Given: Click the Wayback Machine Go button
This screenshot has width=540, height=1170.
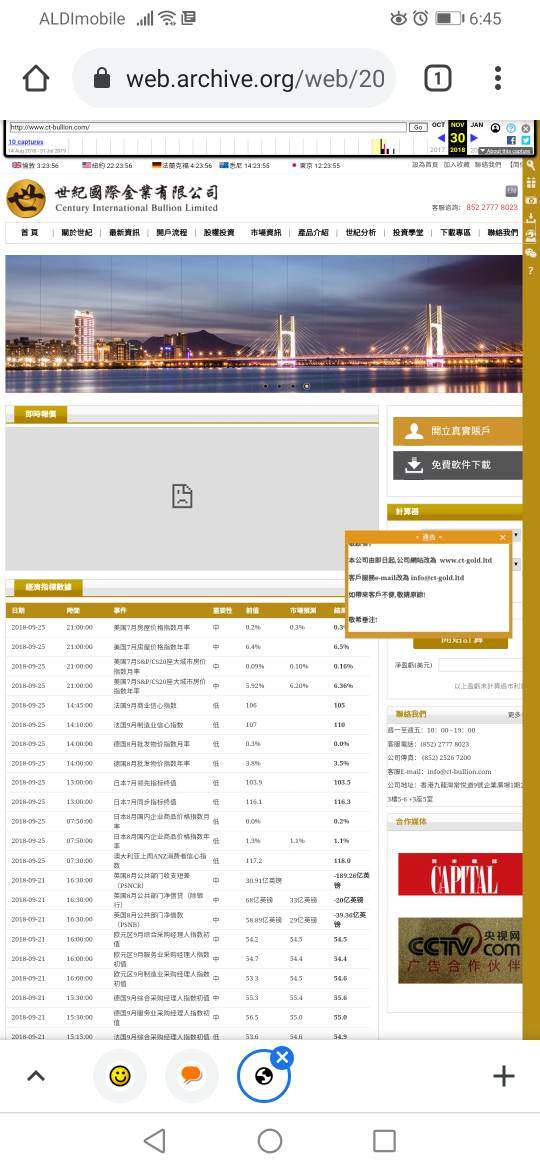Looking at the screenshot, I should click(x=418, y=128).
